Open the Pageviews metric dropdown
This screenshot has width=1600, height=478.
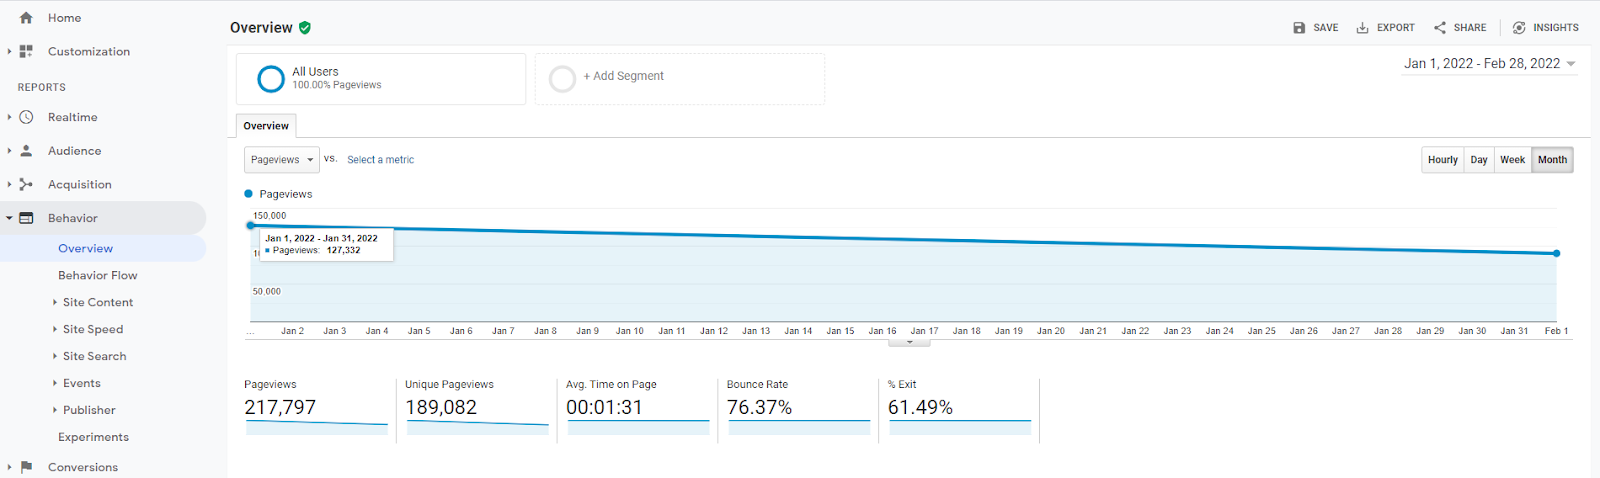point(282,160)
